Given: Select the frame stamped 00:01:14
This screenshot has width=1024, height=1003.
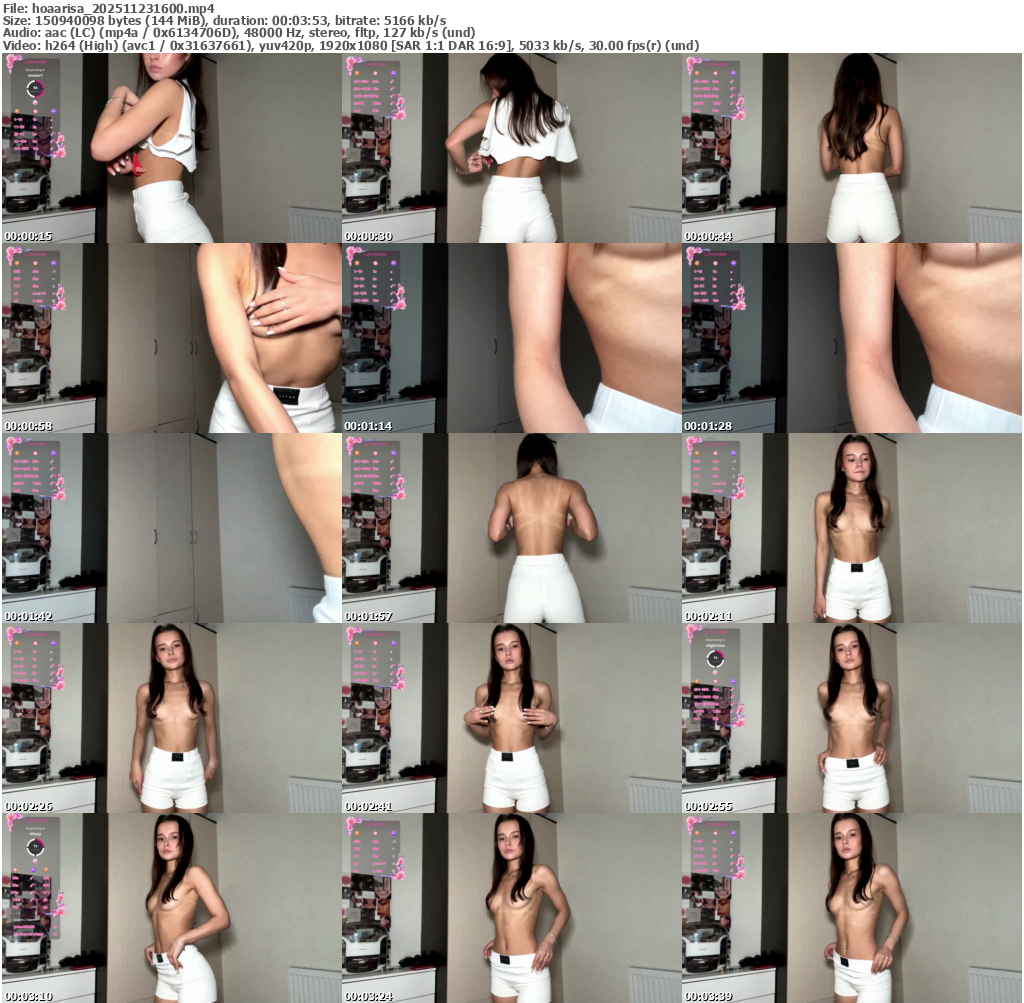Looking at the screenshot, I should click(512, 338).
